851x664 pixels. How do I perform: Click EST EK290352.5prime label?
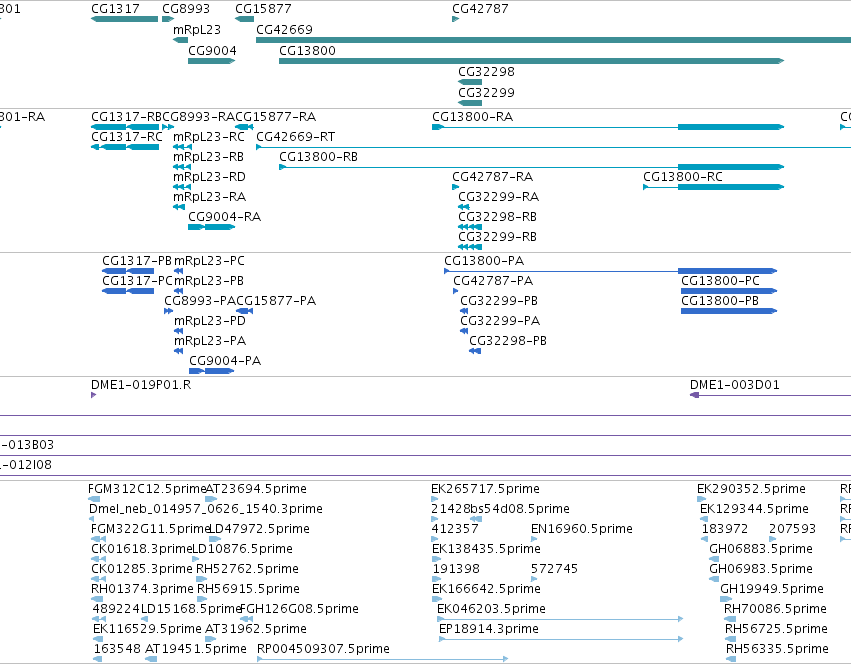[751, 489]
